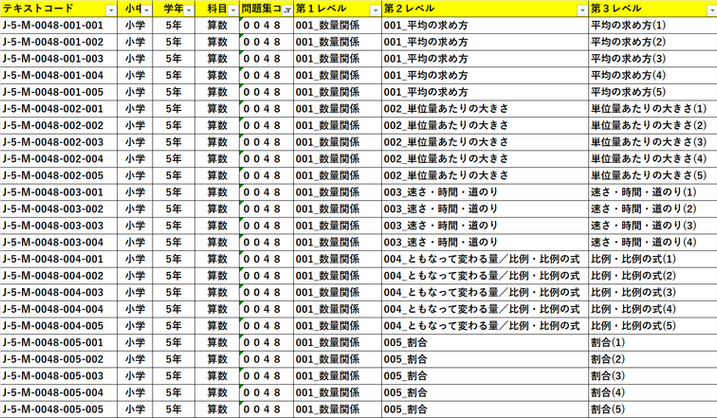Open the テキストコード column filter dropdown
Viewport: 717px width, 418px height.
[111, 10]
